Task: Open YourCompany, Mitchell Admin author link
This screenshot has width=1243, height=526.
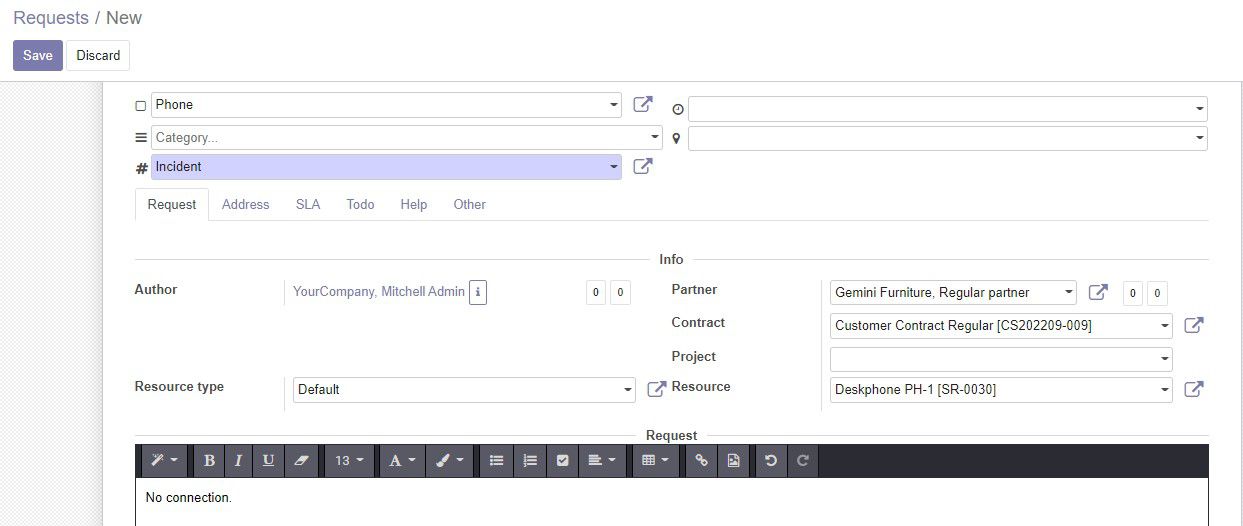Action: coord(379,292)
